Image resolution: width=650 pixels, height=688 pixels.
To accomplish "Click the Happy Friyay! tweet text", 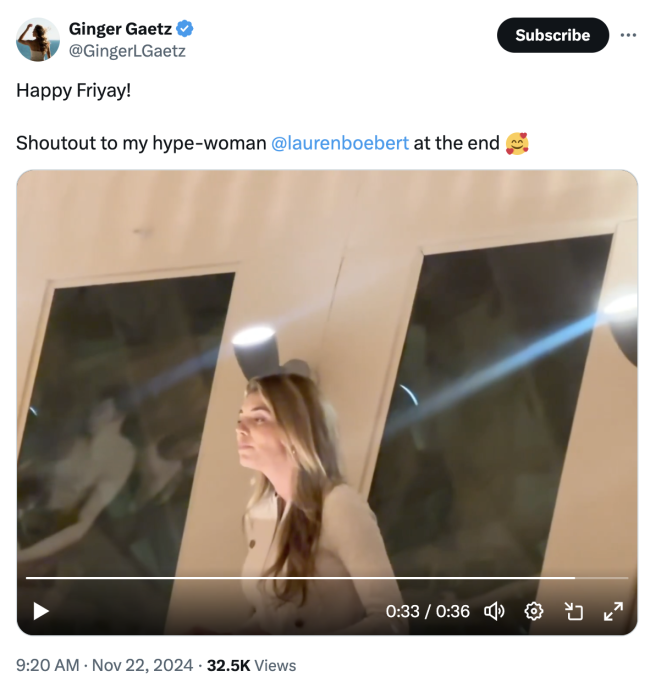I will coord(73,90).
